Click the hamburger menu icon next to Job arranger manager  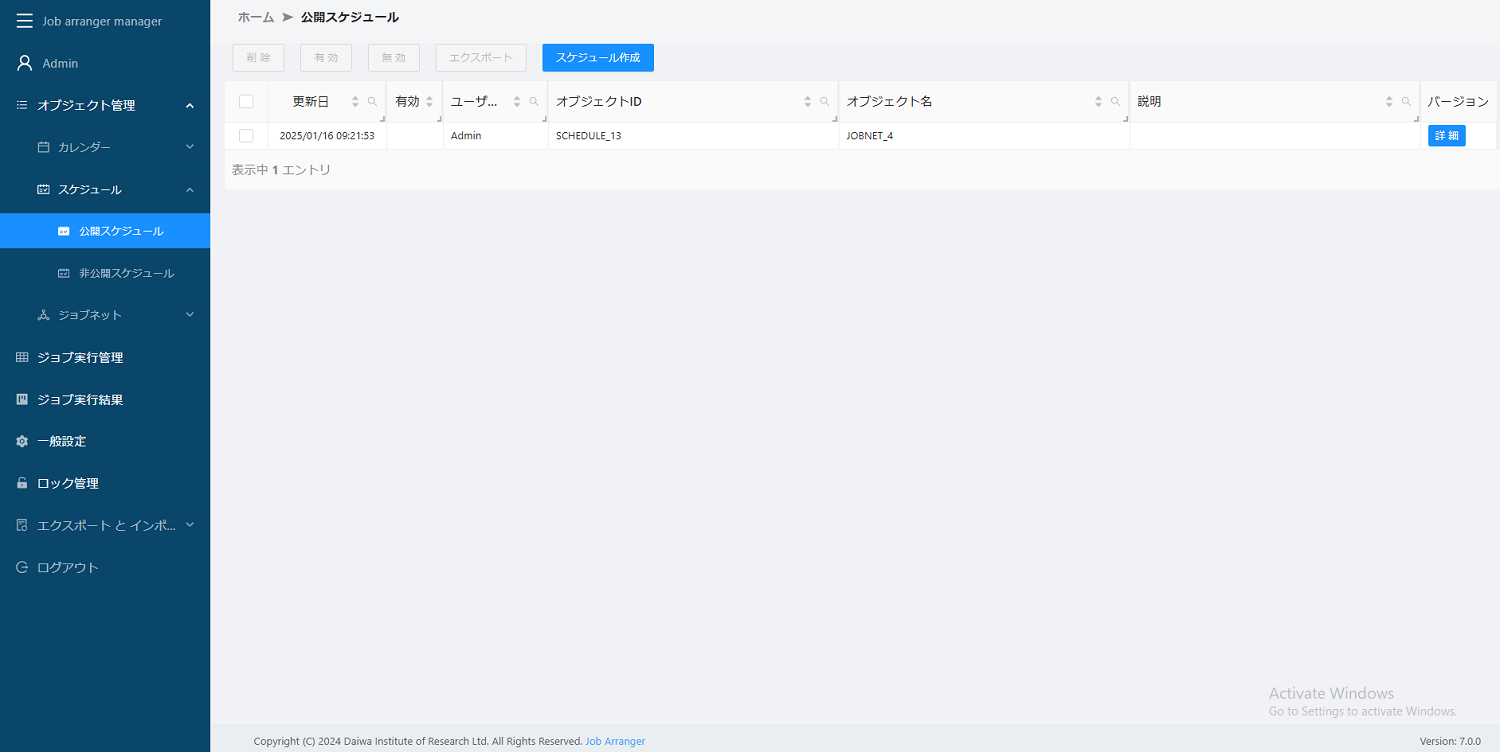tap(24, 20)
